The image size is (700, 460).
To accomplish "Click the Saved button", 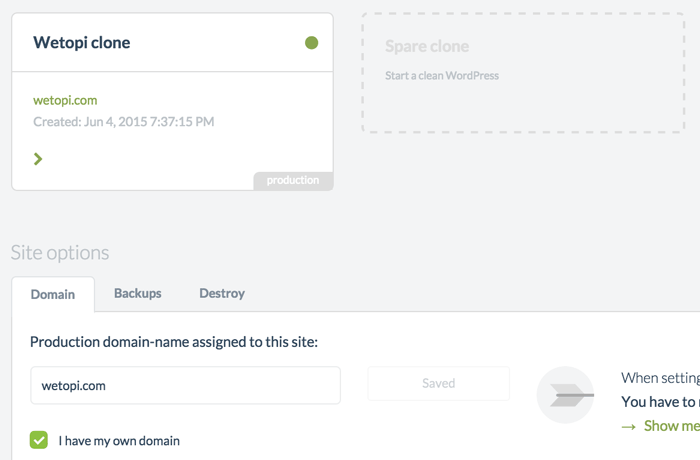I will point(438,384).
